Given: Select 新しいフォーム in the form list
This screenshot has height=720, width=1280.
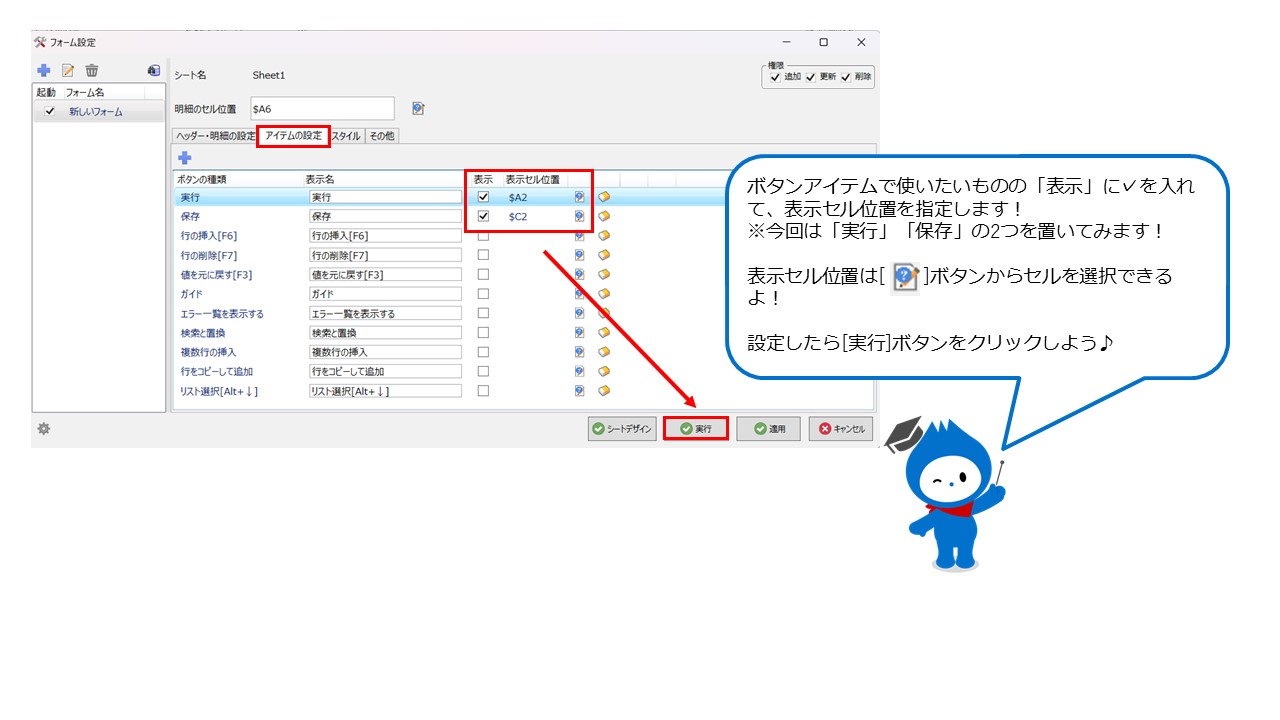Looking at the screenshot, I should point(96,112).
